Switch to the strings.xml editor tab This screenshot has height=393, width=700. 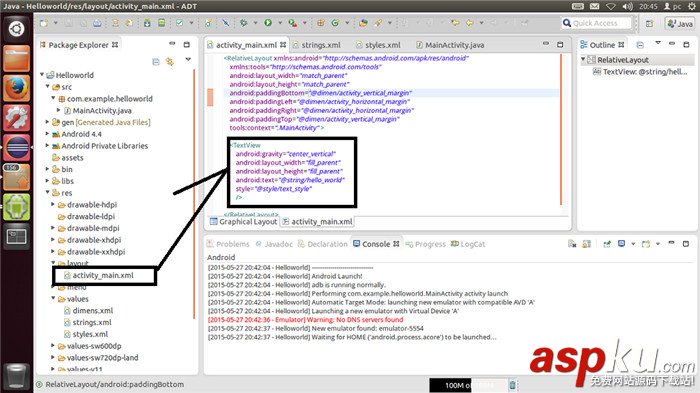317,45
